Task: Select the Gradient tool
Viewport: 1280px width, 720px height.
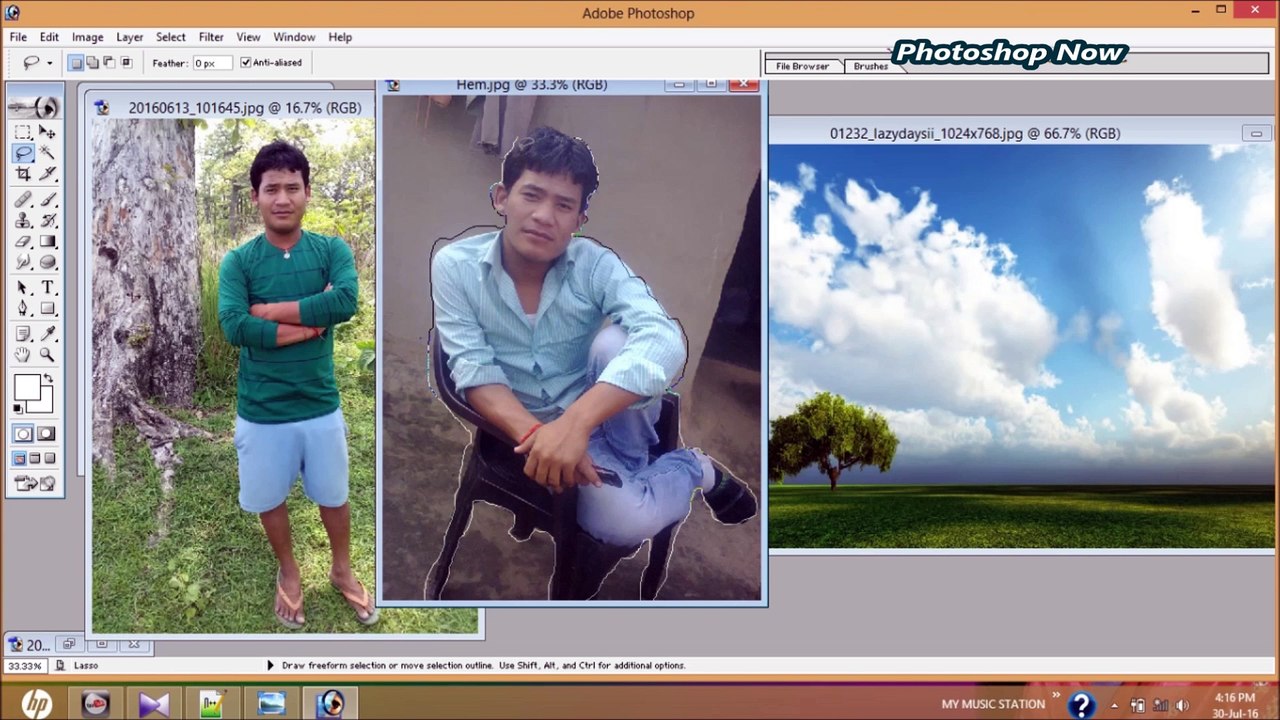Action: 47,242
